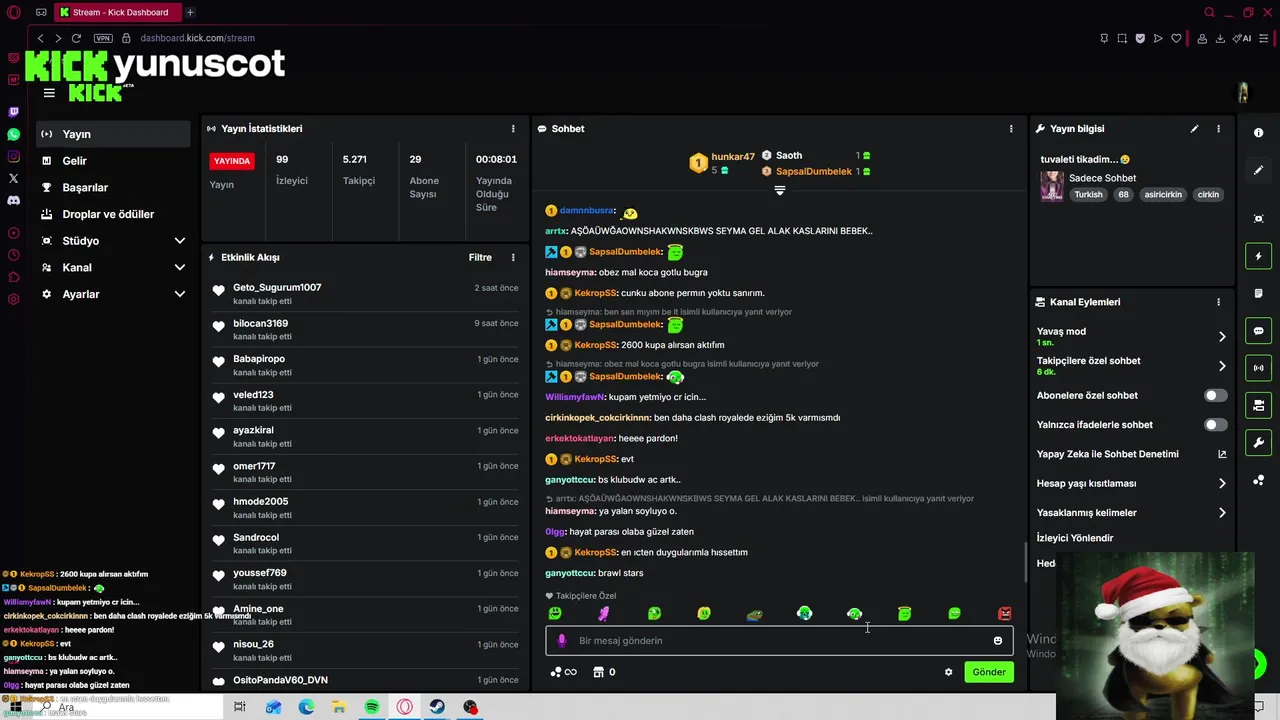
Task: Open Spotify from the Windows taskbar
Action: tap(371, 707)
